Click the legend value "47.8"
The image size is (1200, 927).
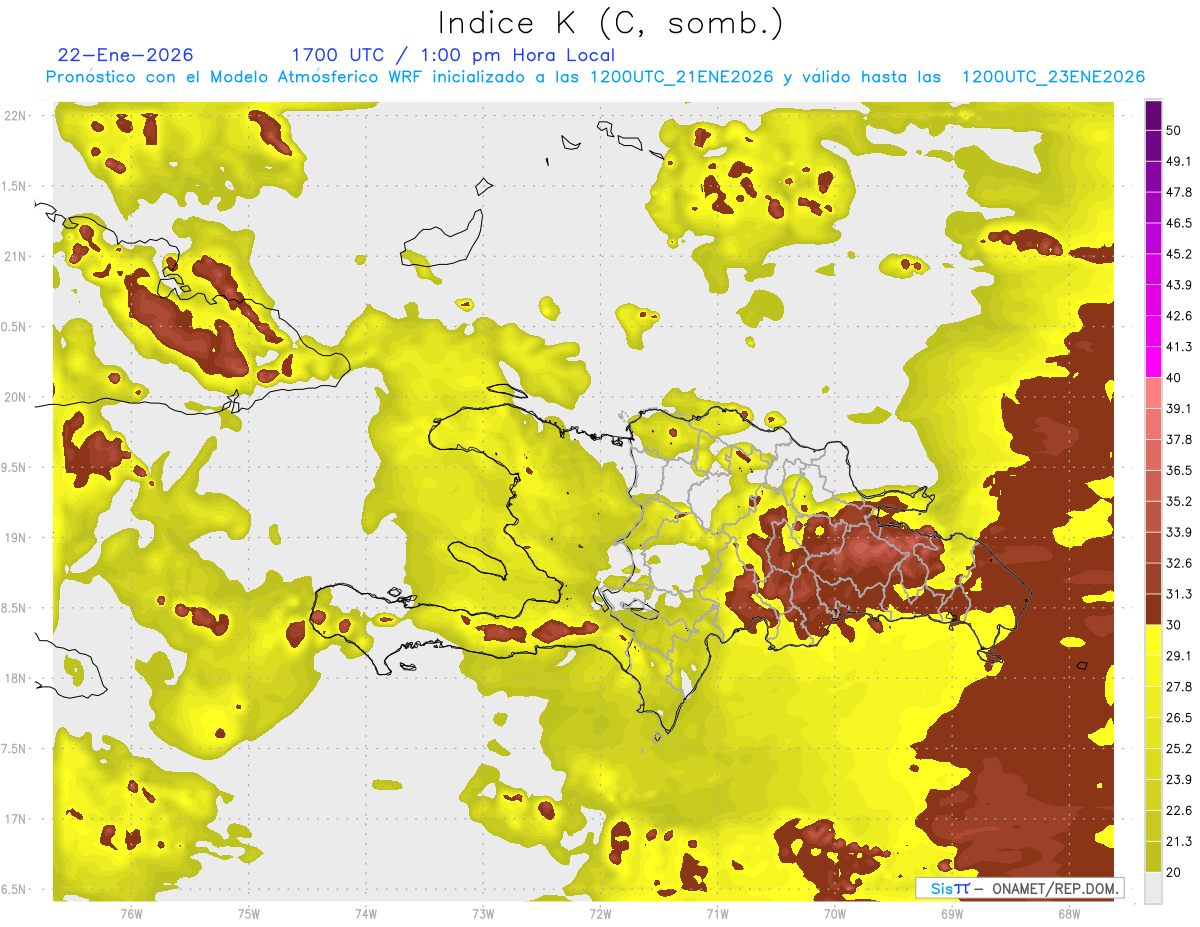pos(1179,192)
